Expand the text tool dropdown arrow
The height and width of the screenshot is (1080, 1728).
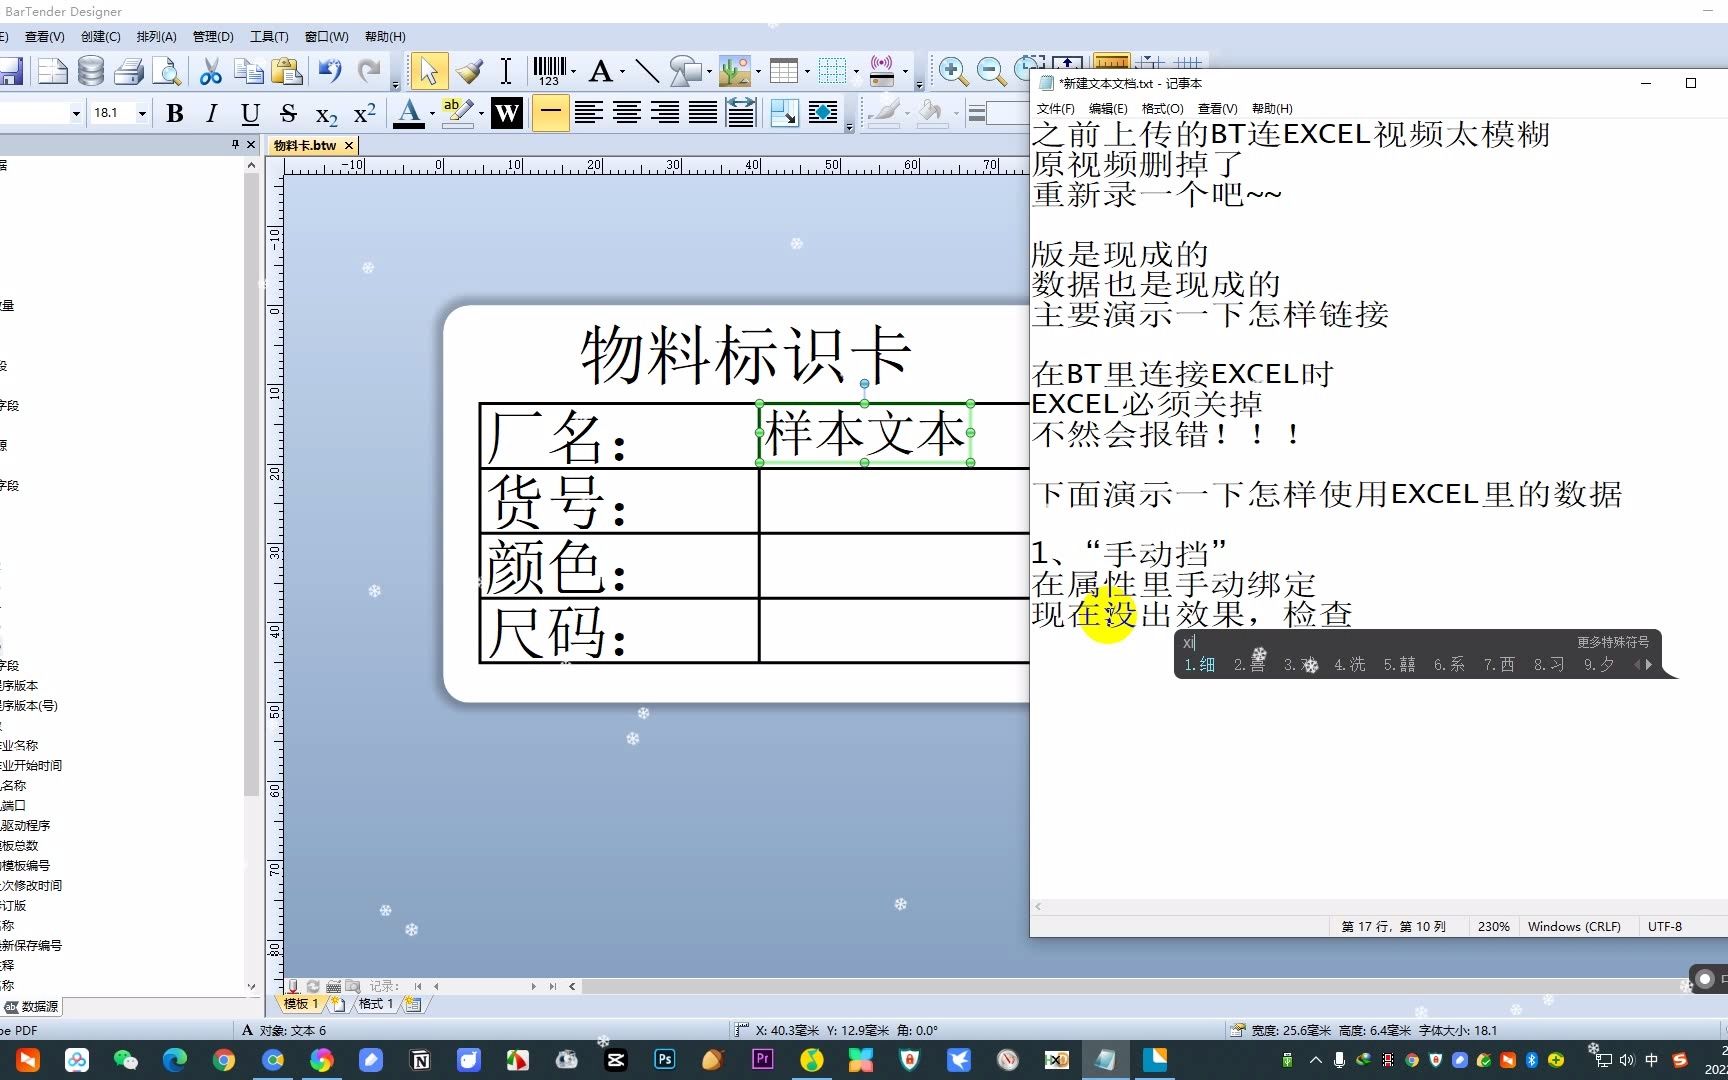[x=622, y=71]
